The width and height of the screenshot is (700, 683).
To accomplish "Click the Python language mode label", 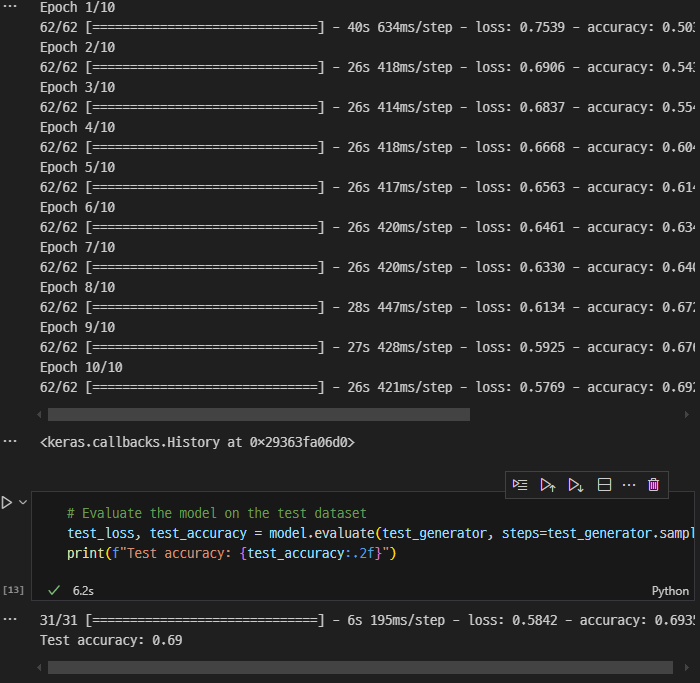I will click(670, 591).
